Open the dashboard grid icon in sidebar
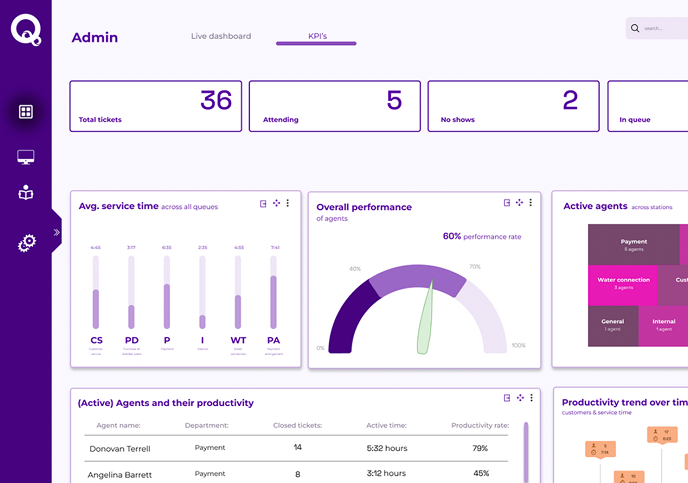 [x=26, y=112]
